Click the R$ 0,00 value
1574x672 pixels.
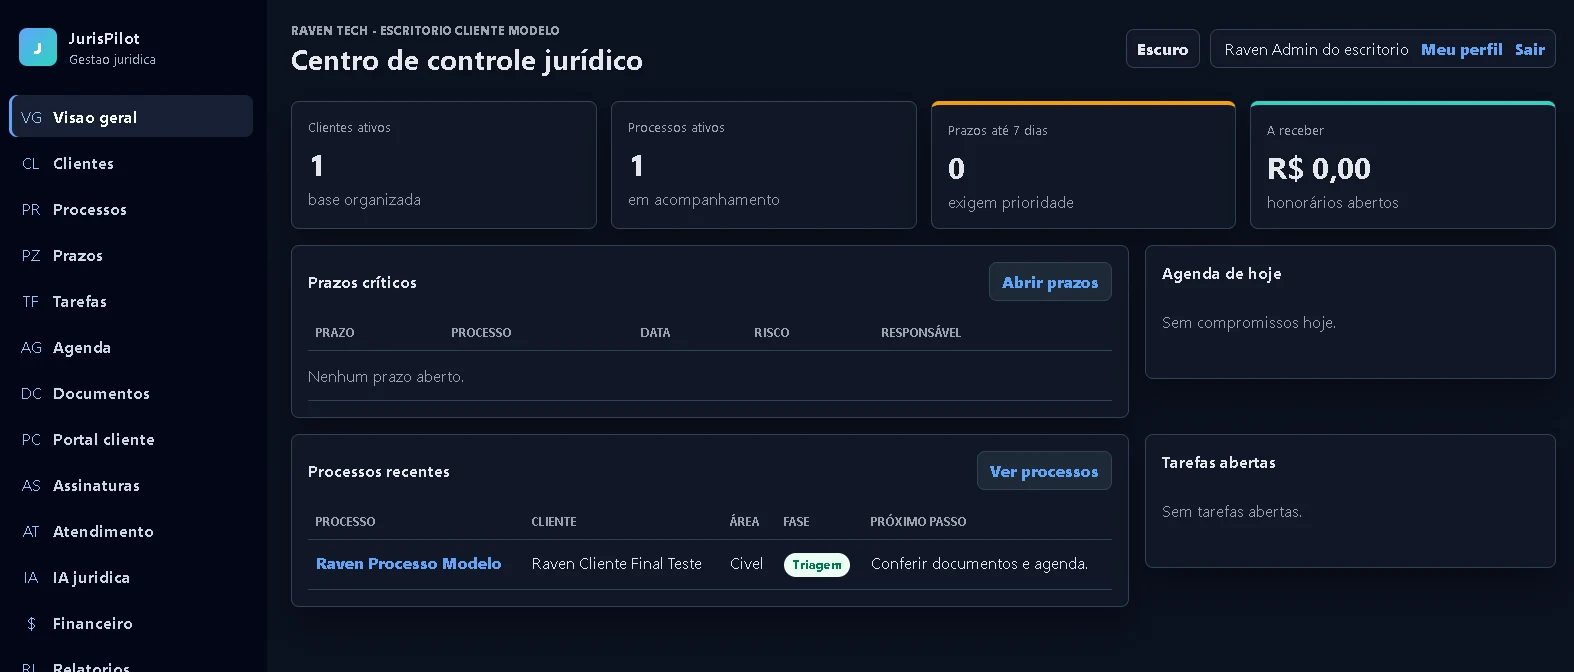[x=1319, y=168]
